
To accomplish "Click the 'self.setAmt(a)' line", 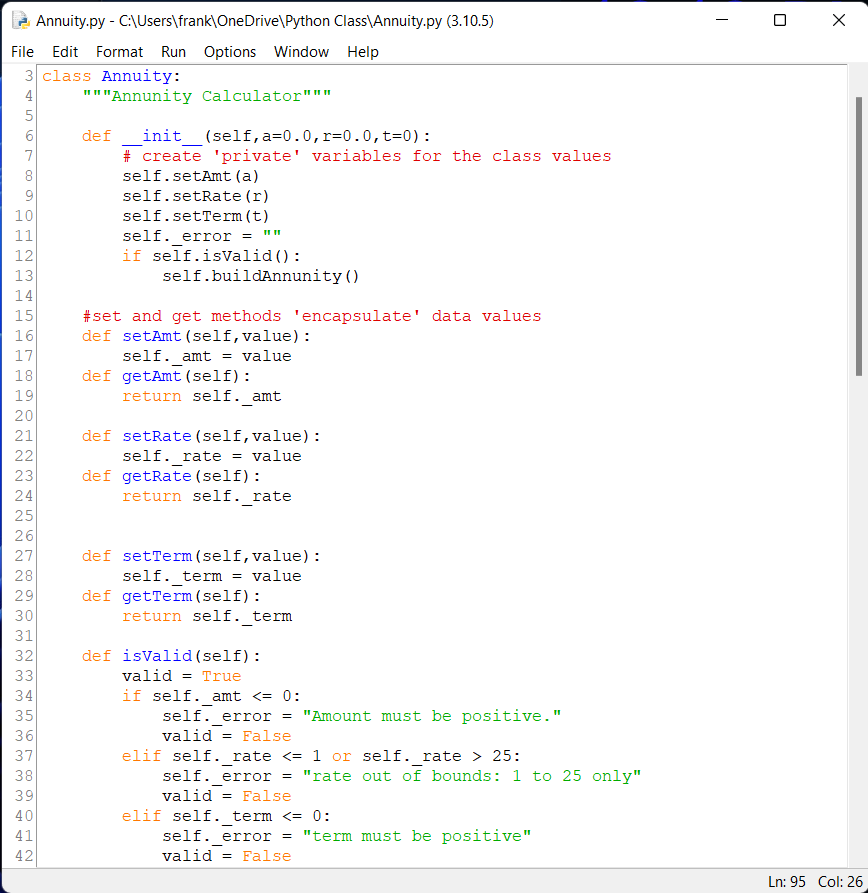I will (x=191, y=176).
